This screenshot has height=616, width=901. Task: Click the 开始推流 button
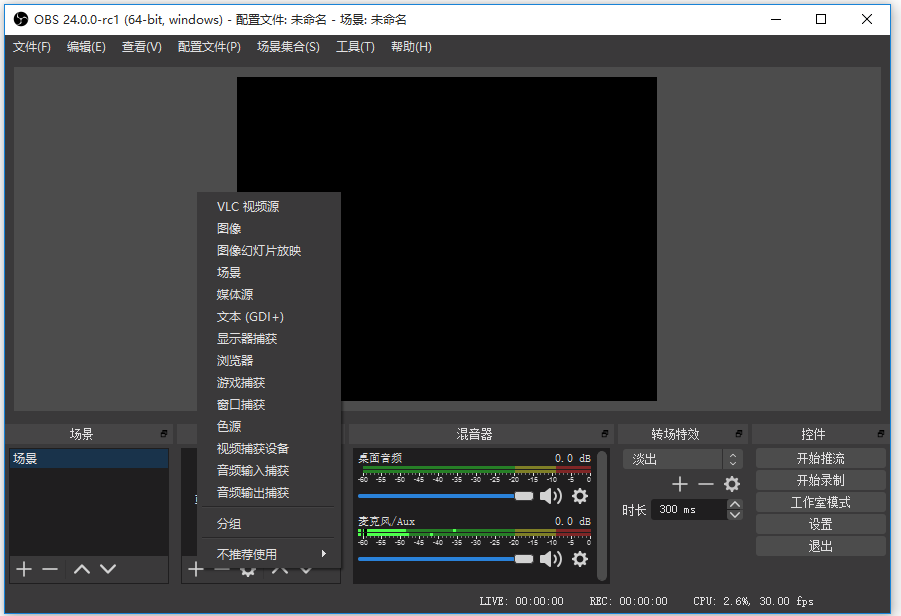pos(820,457)
